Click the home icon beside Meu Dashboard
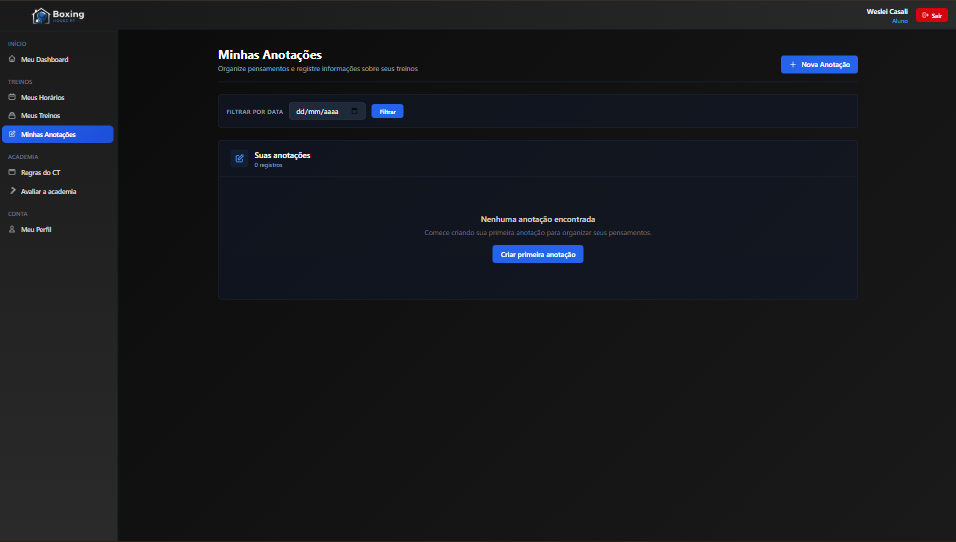The image size is (956, 542). click(12, 59)
